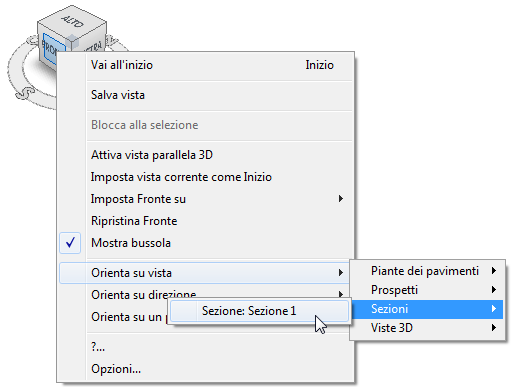Click the right face of the ViewCube

[93, 43]
